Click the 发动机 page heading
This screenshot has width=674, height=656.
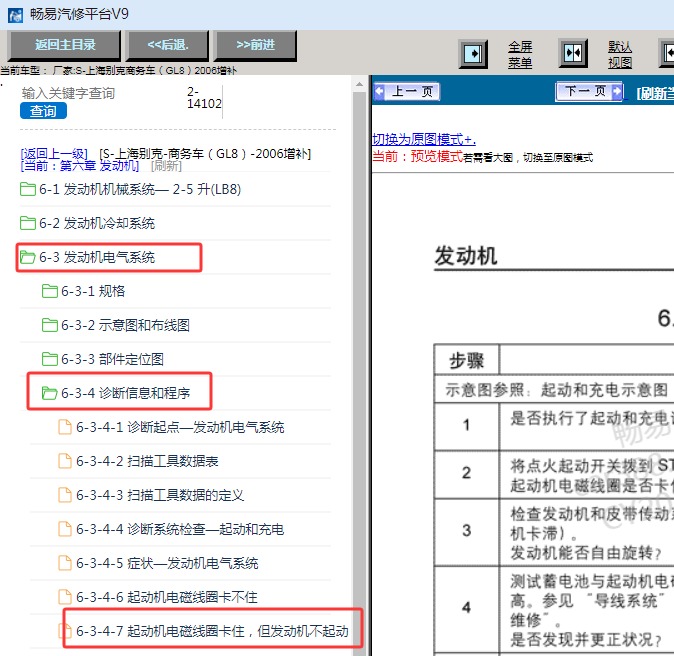pos(466,256)
